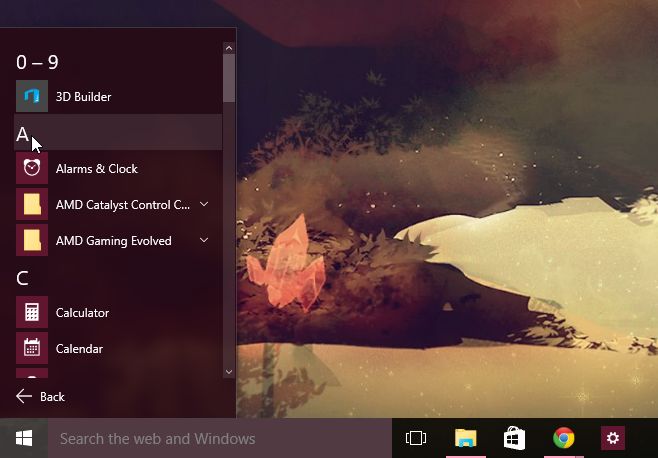The height and width of the screenshot is (458, 658).
Task: Click the Calculator app icon
Action: tap(32, 313)
